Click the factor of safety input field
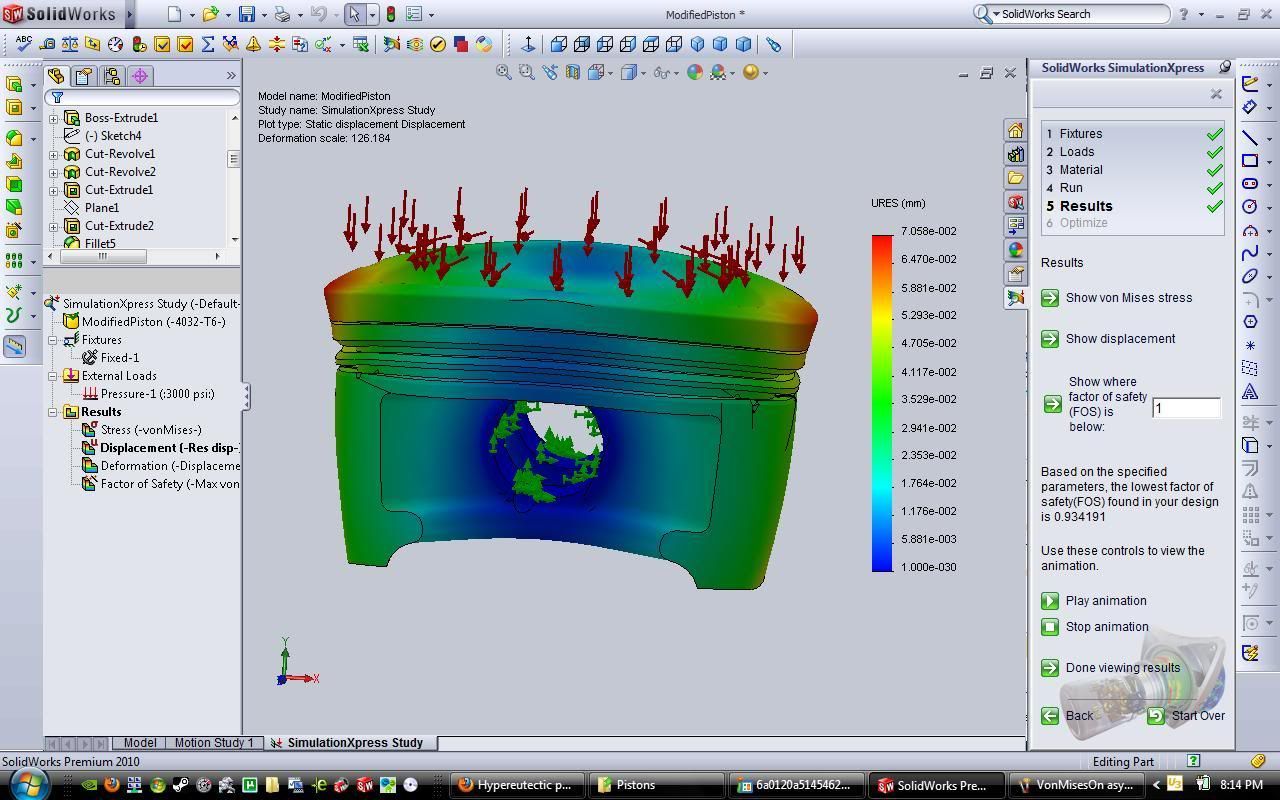 coord(1186,408)
